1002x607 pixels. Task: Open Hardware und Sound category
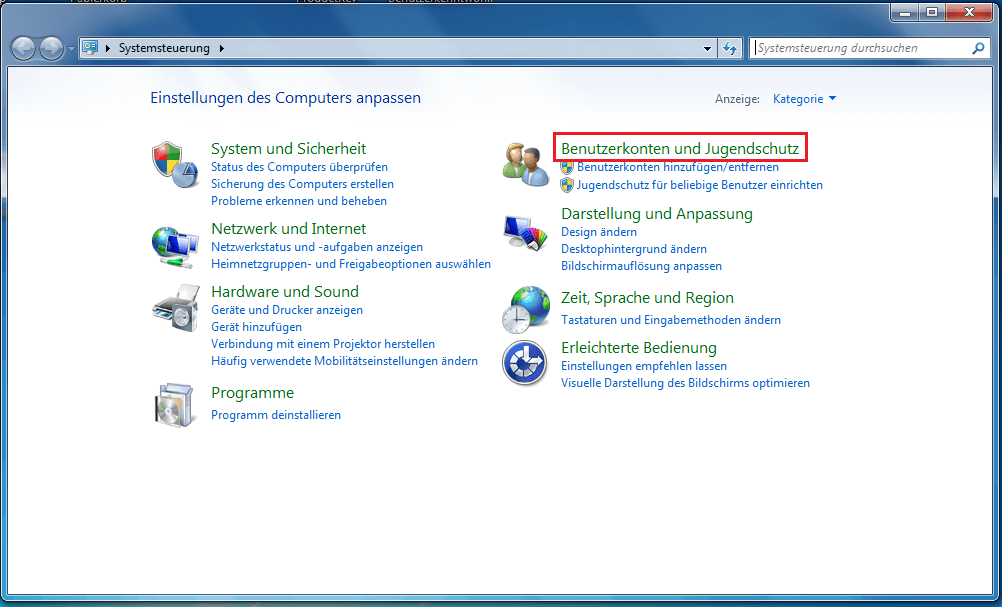pos(284,291)
